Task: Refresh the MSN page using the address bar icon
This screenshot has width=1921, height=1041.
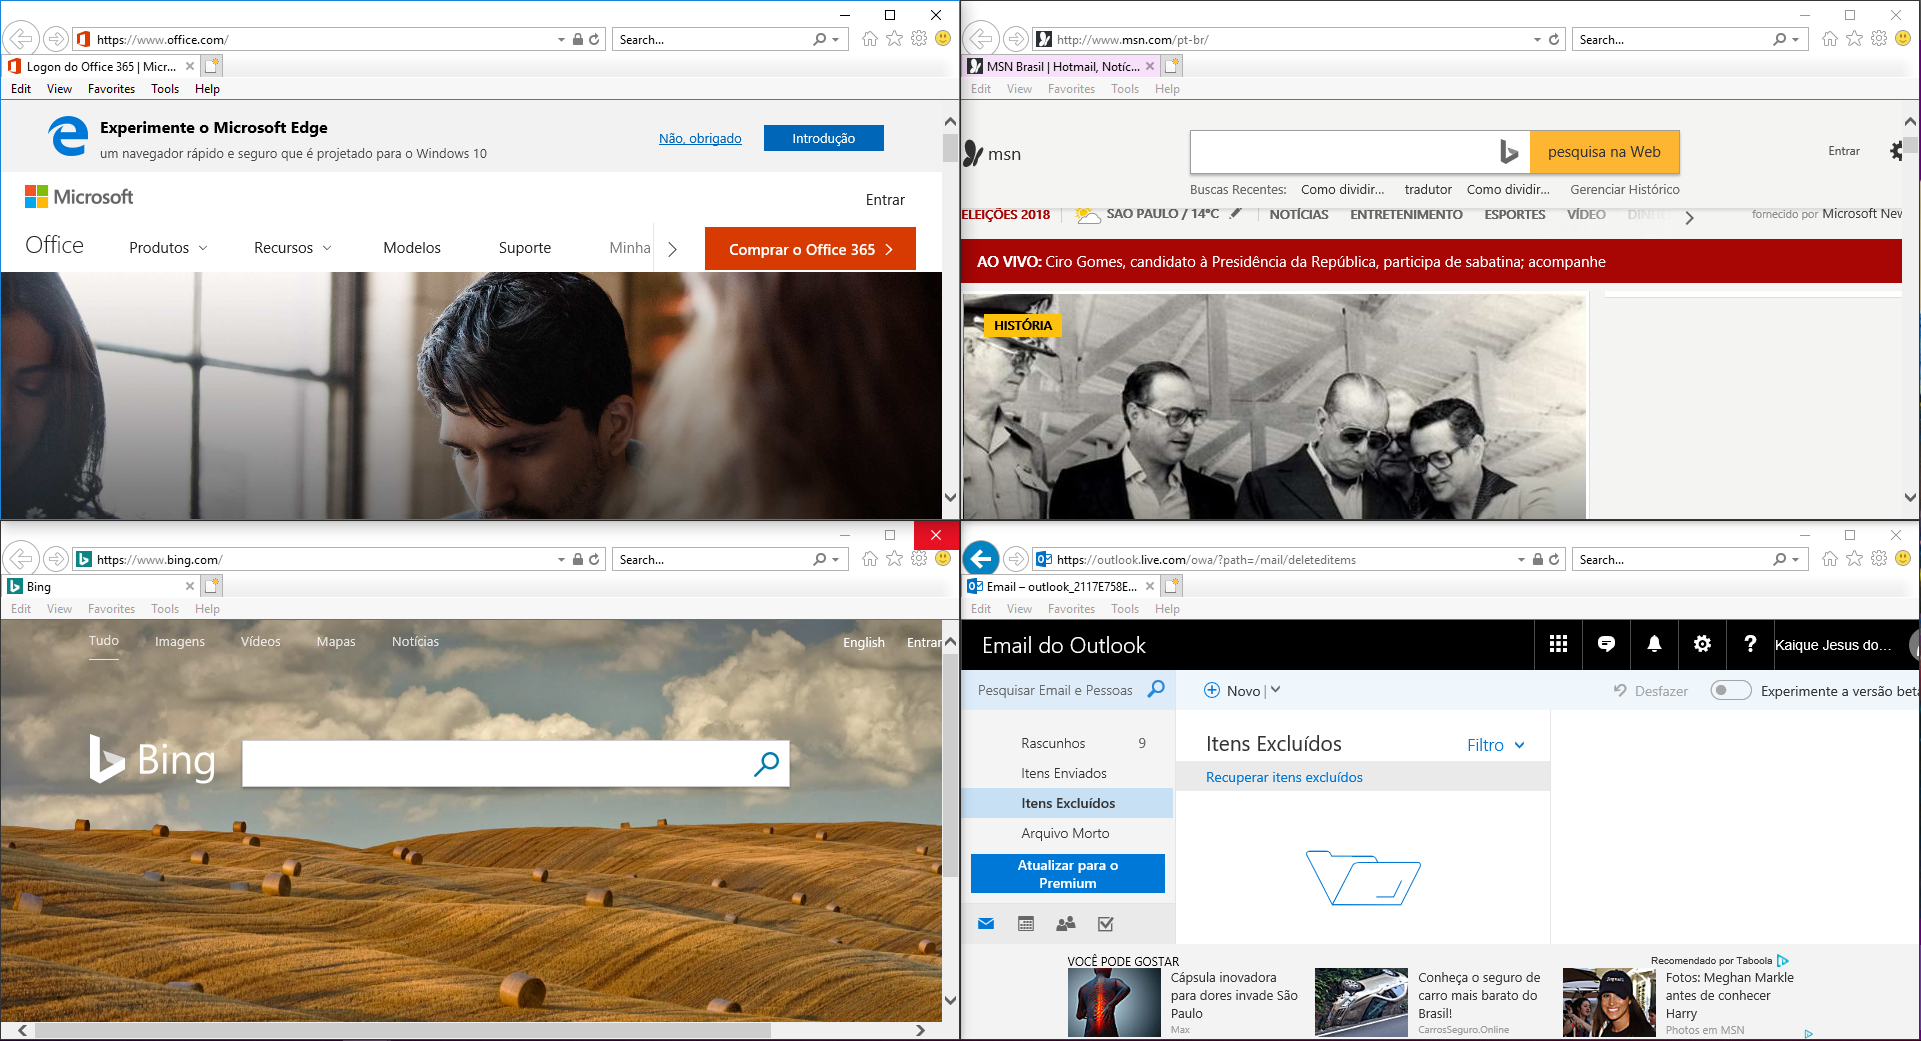Action: pyautogui.click(x=1554, y=40)
